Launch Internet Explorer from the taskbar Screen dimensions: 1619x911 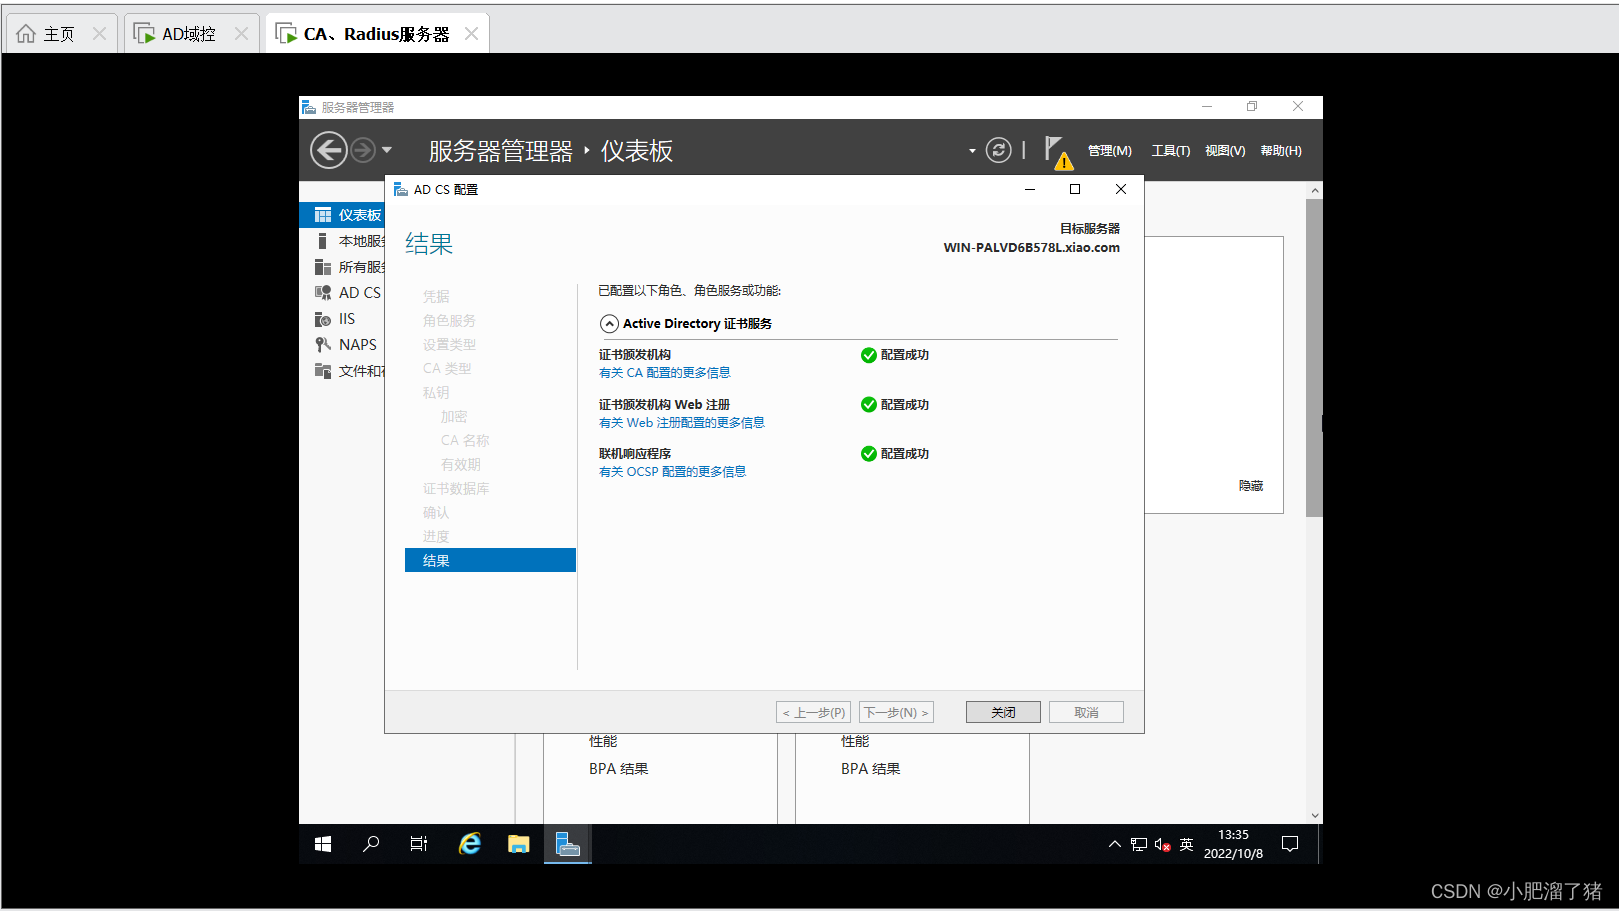(469, 844)
